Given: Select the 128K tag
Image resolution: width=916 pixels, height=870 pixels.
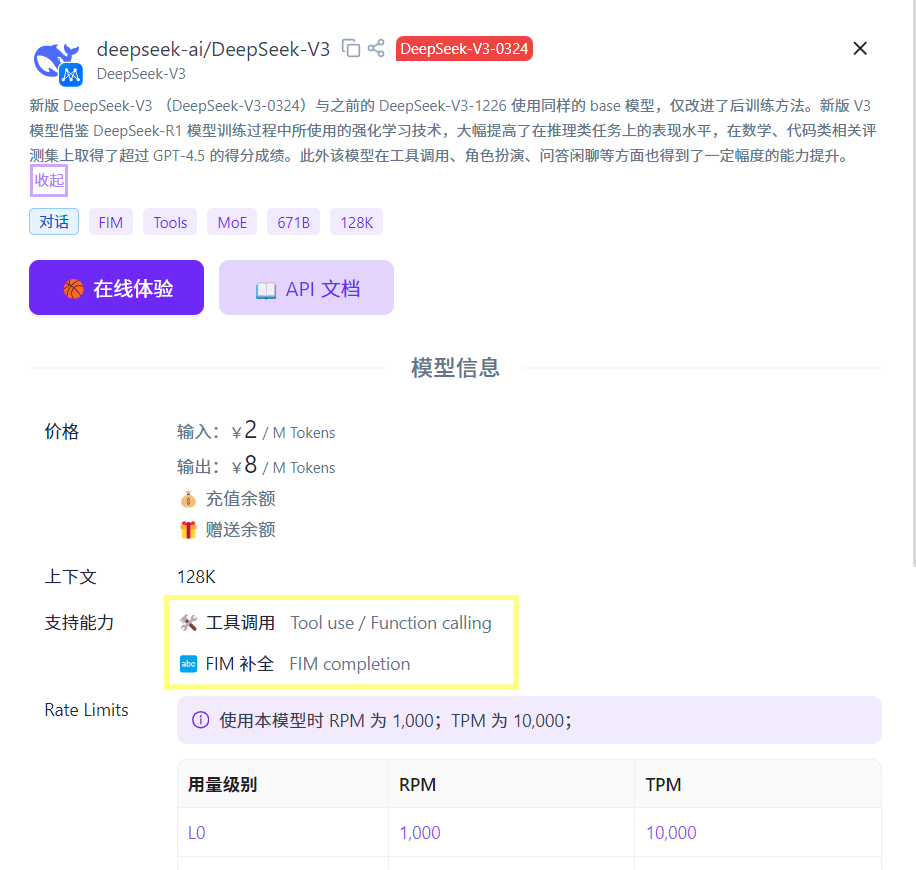Looking at the screenshot, I should pos(356,222).
